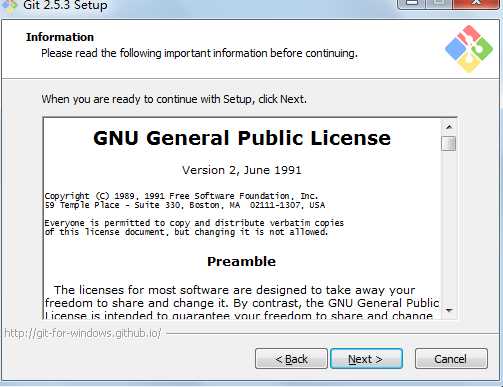Click the 'Information' header title
This screenshot has width=503, height=387.
(60, 37)
